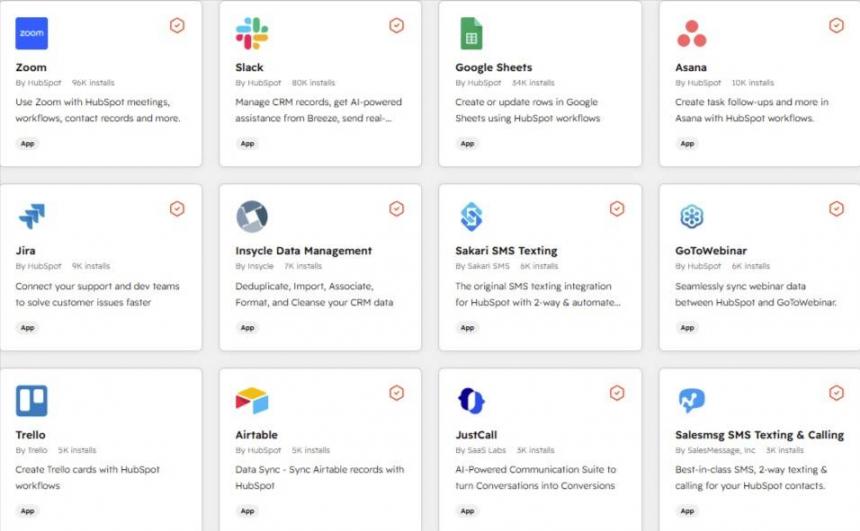Open the Zoom app title

[x=31, y=67]
